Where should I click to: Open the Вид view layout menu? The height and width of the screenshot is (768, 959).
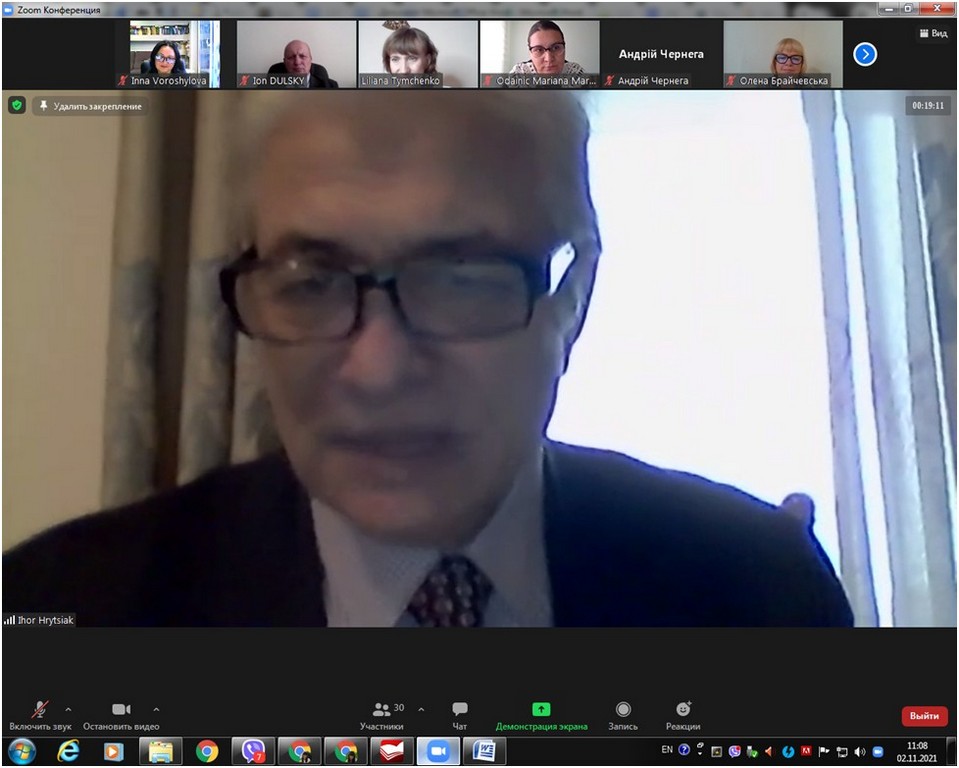coord(932,33)
